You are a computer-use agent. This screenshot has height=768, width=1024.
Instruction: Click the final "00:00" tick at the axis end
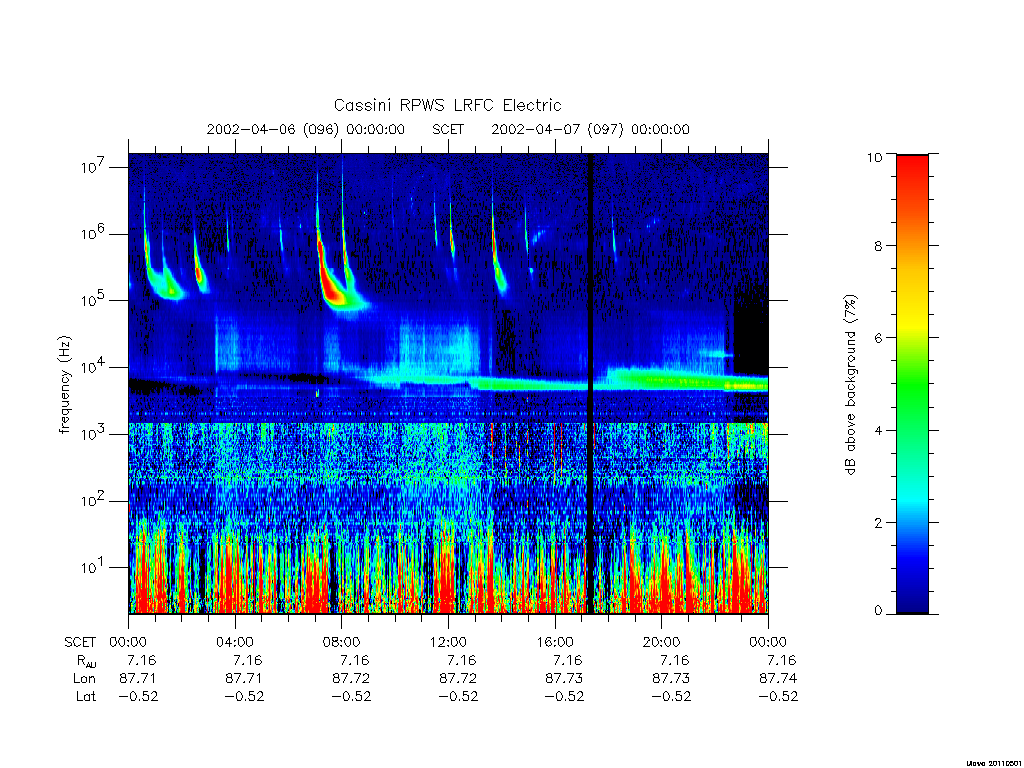[768, 643]
